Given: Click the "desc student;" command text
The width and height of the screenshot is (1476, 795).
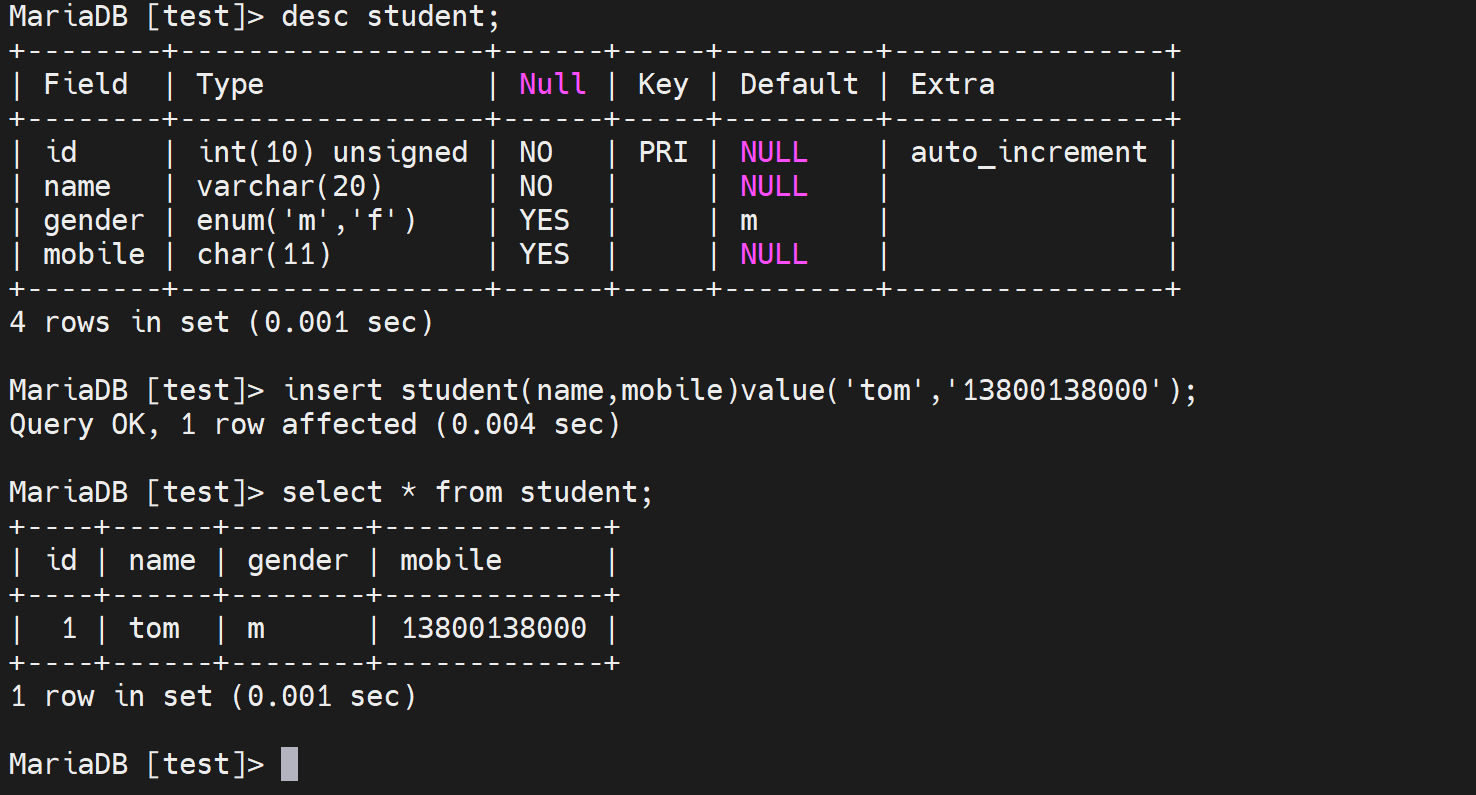Looking at the screenshot, I should click(x=390, y=17).
